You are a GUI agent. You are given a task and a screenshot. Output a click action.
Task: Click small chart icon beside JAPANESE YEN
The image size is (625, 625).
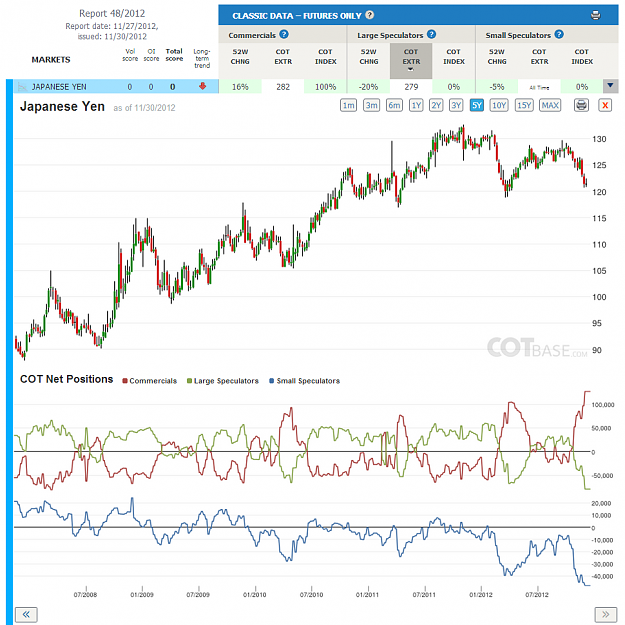[23, 86]
